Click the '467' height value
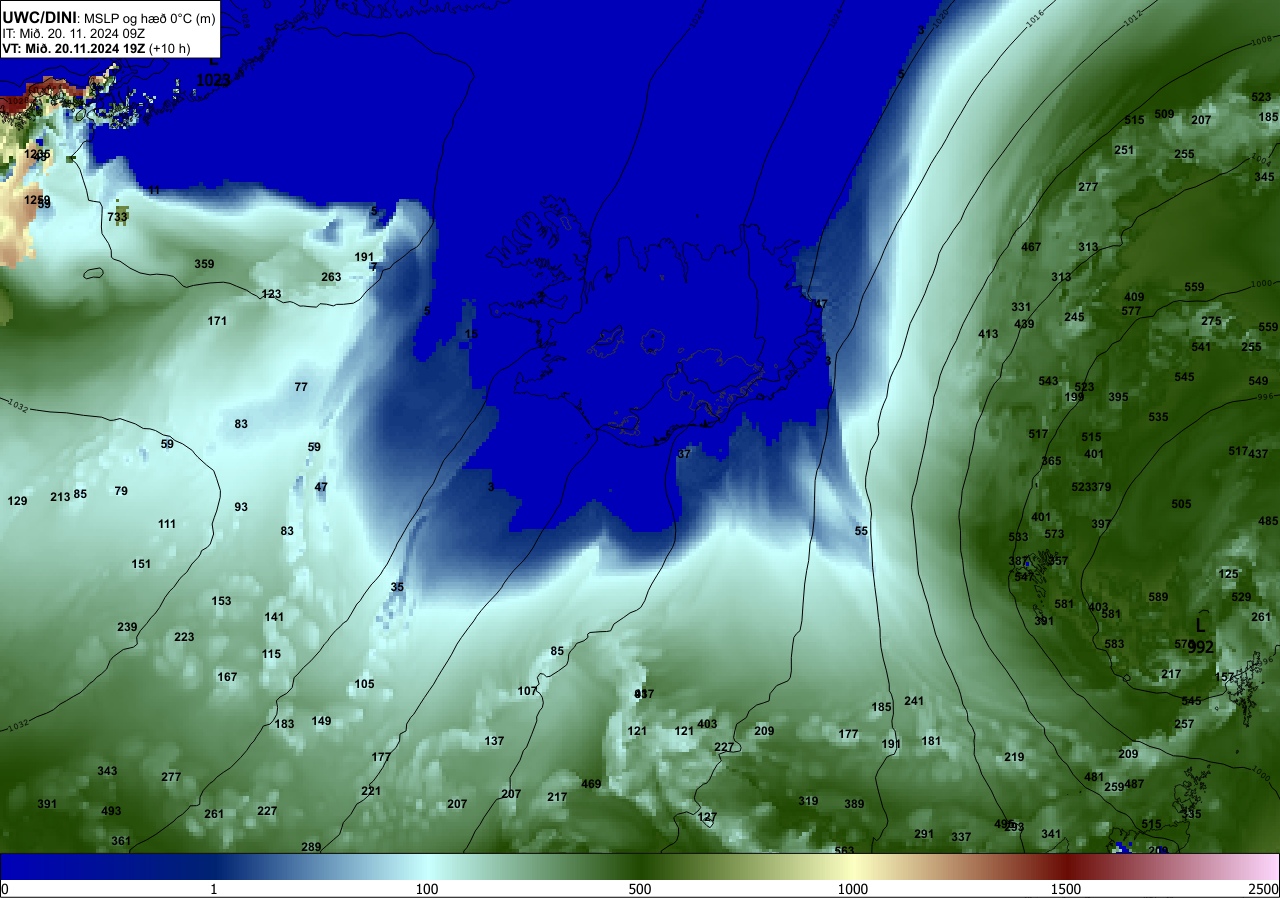The width and height of the screenshot is (1280, 898). click(1031, 247)
